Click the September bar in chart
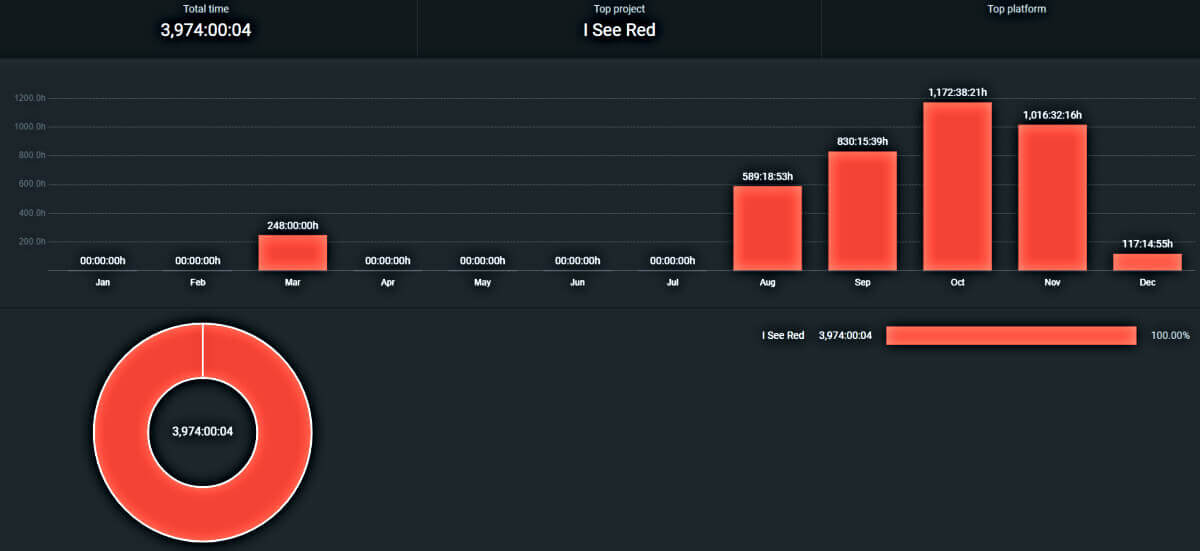The image size is (1200, 551). pos(863,211)
